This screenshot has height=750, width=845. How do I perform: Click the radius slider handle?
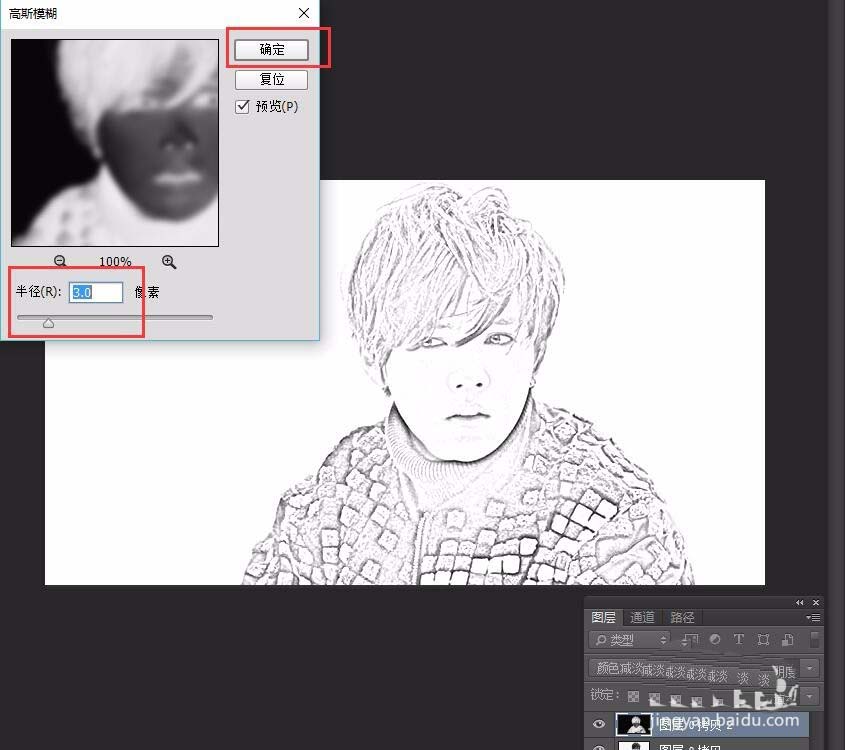(48, 322)
